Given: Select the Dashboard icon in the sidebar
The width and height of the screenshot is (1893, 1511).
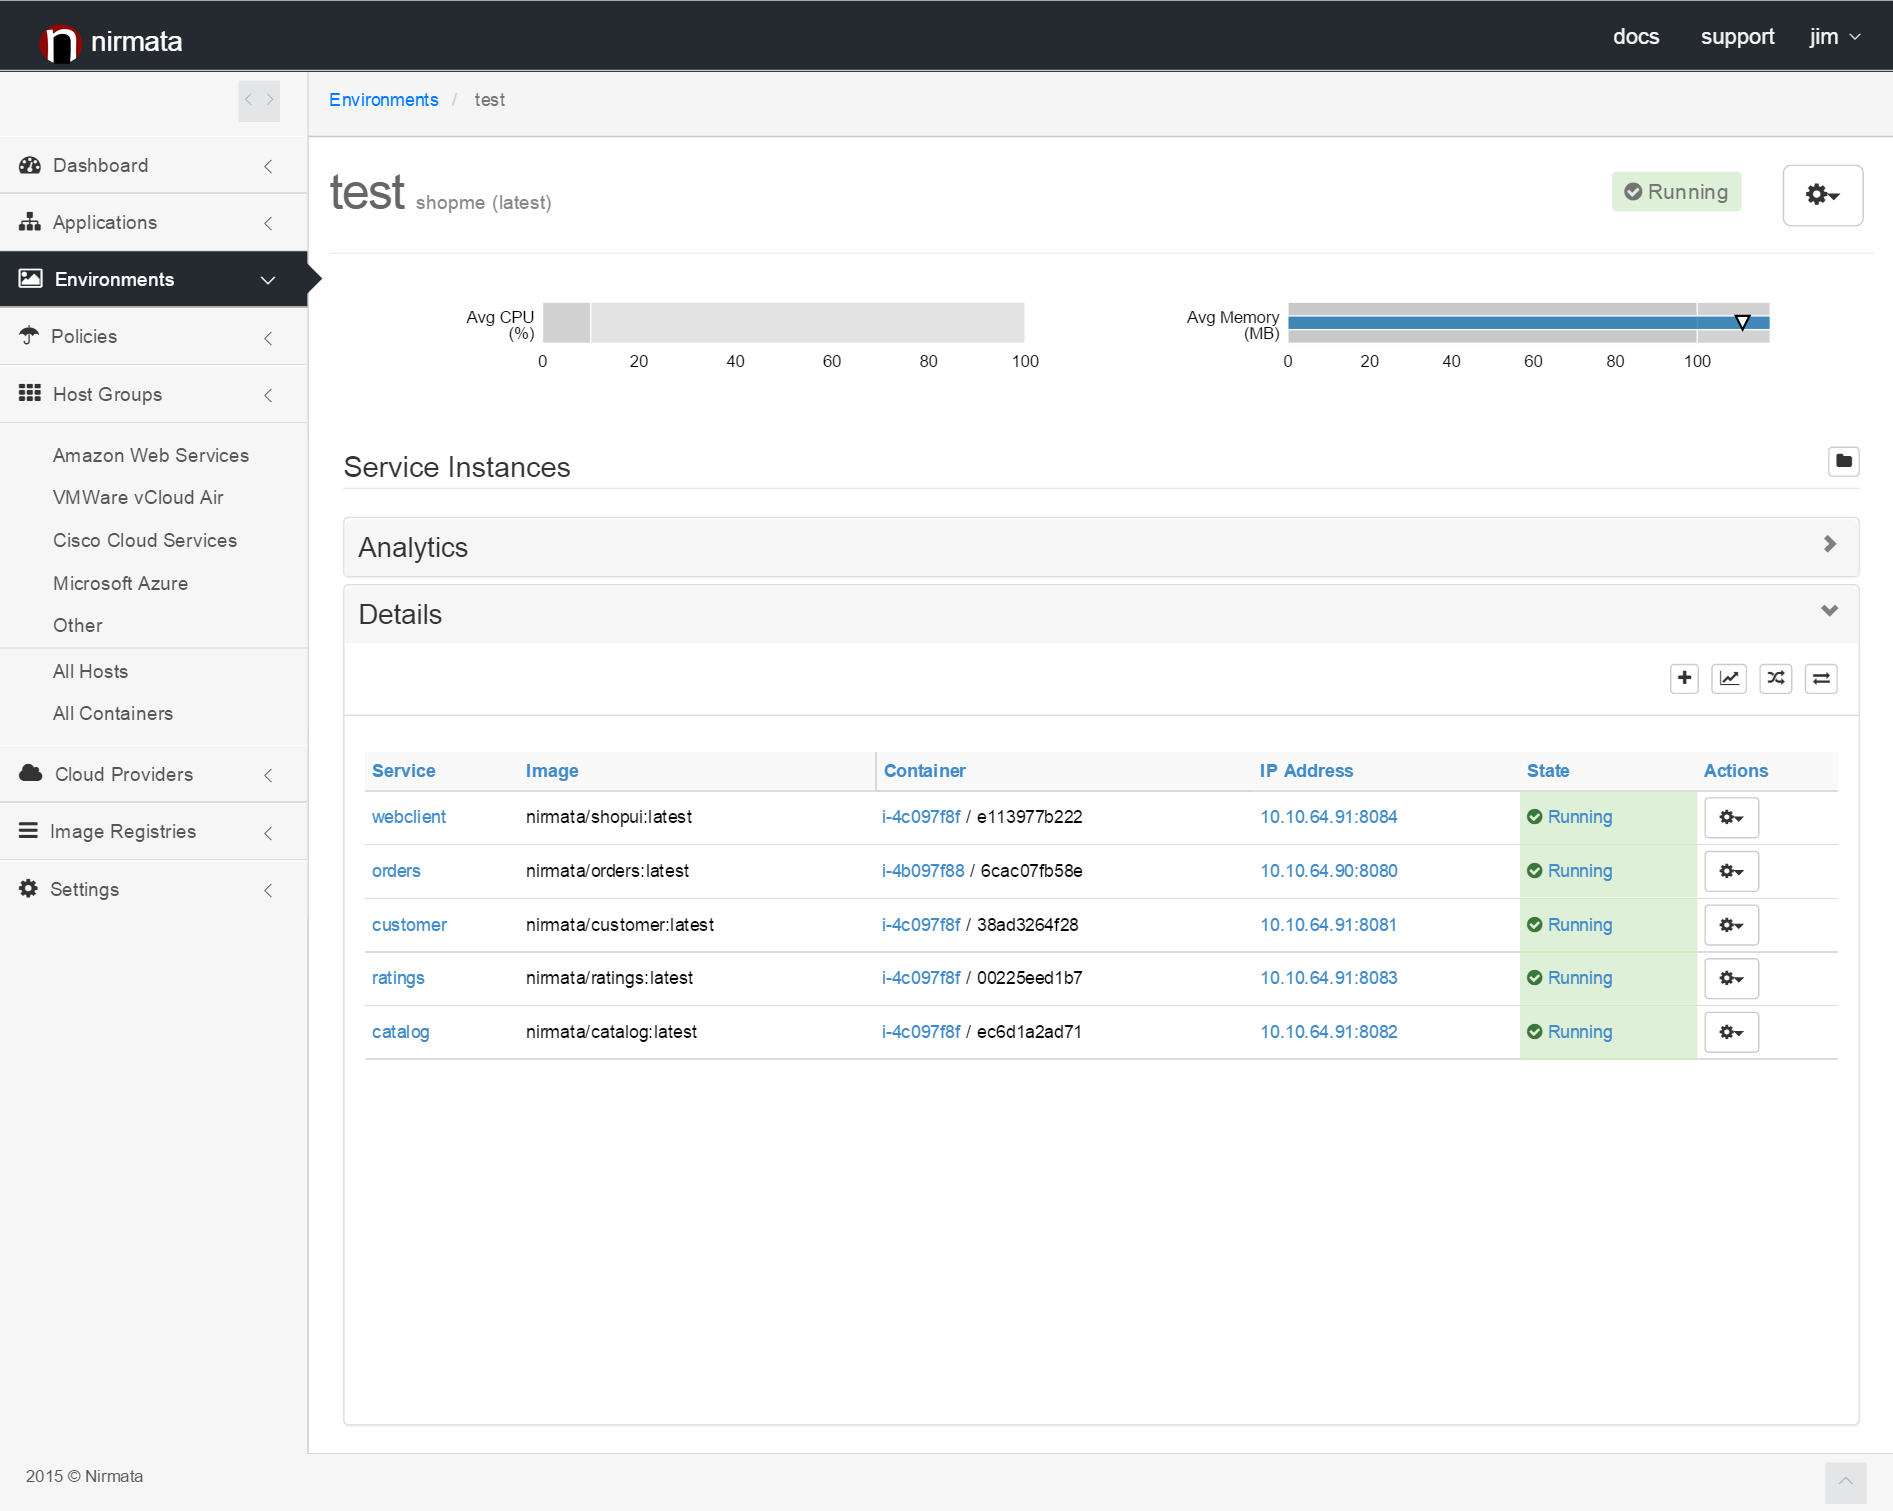Looking at the screenshot, I should pyautogui.click(x=30, y=165).
